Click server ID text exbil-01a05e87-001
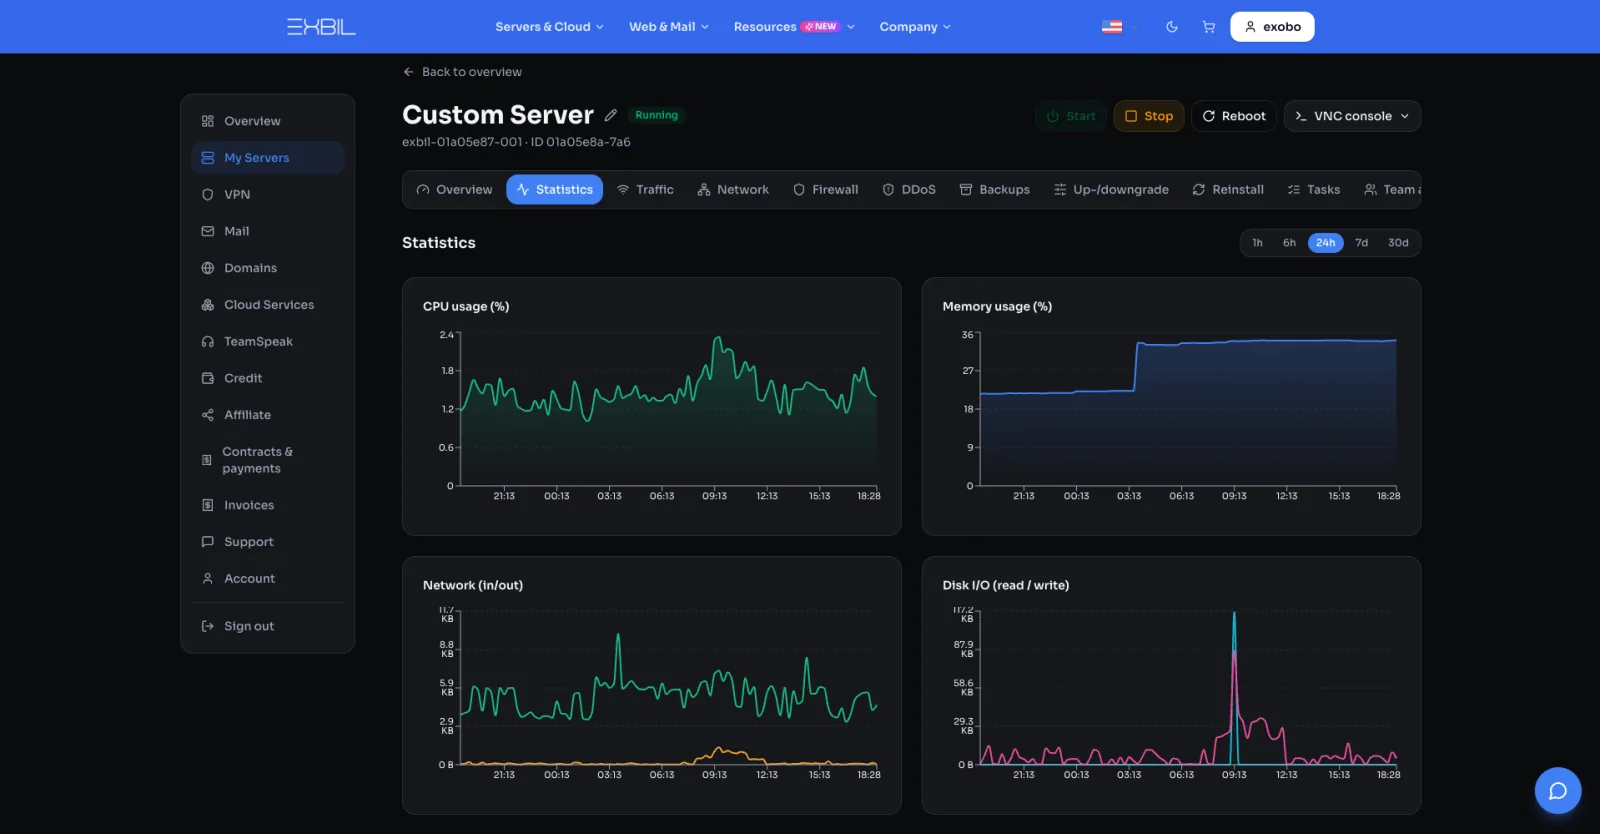 click(462, 142)
